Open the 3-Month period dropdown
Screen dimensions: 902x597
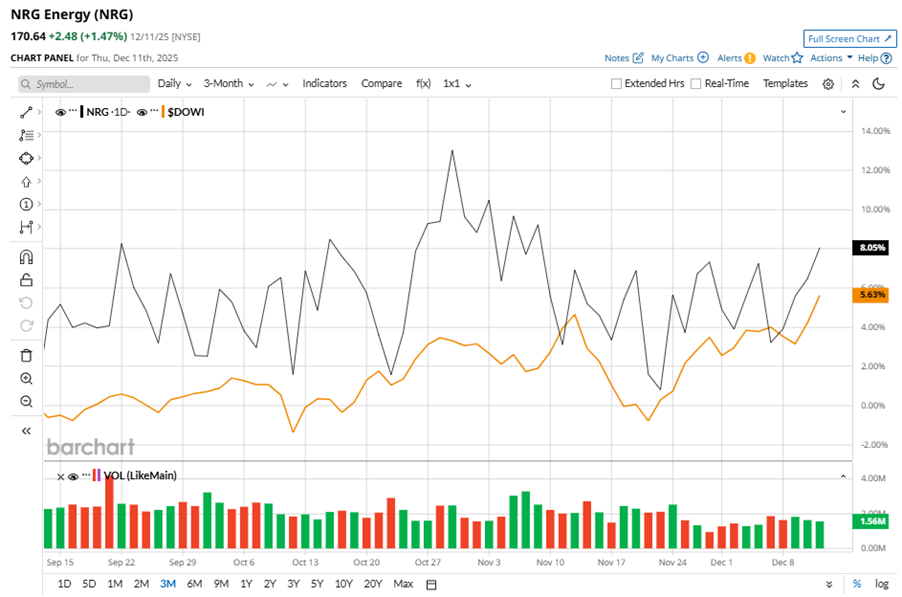[x=228, y=83]
